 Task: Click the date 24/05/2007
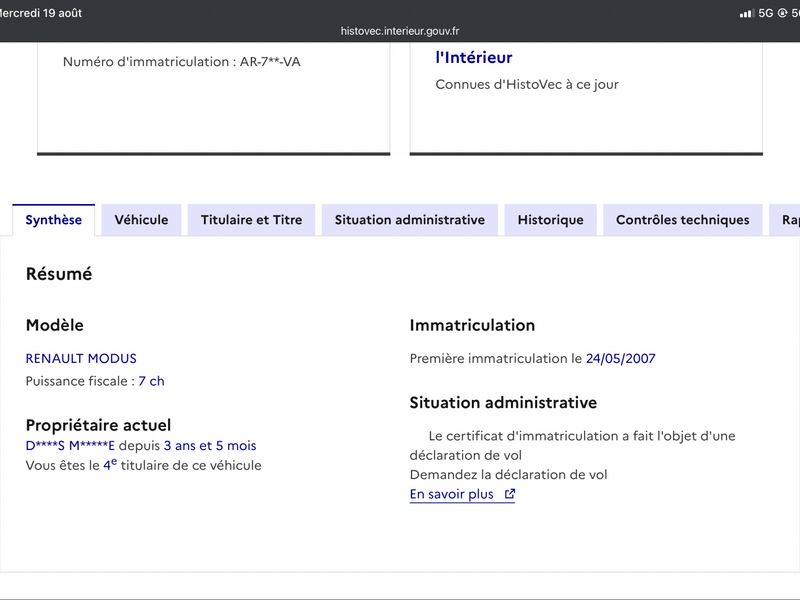[620, 359]
